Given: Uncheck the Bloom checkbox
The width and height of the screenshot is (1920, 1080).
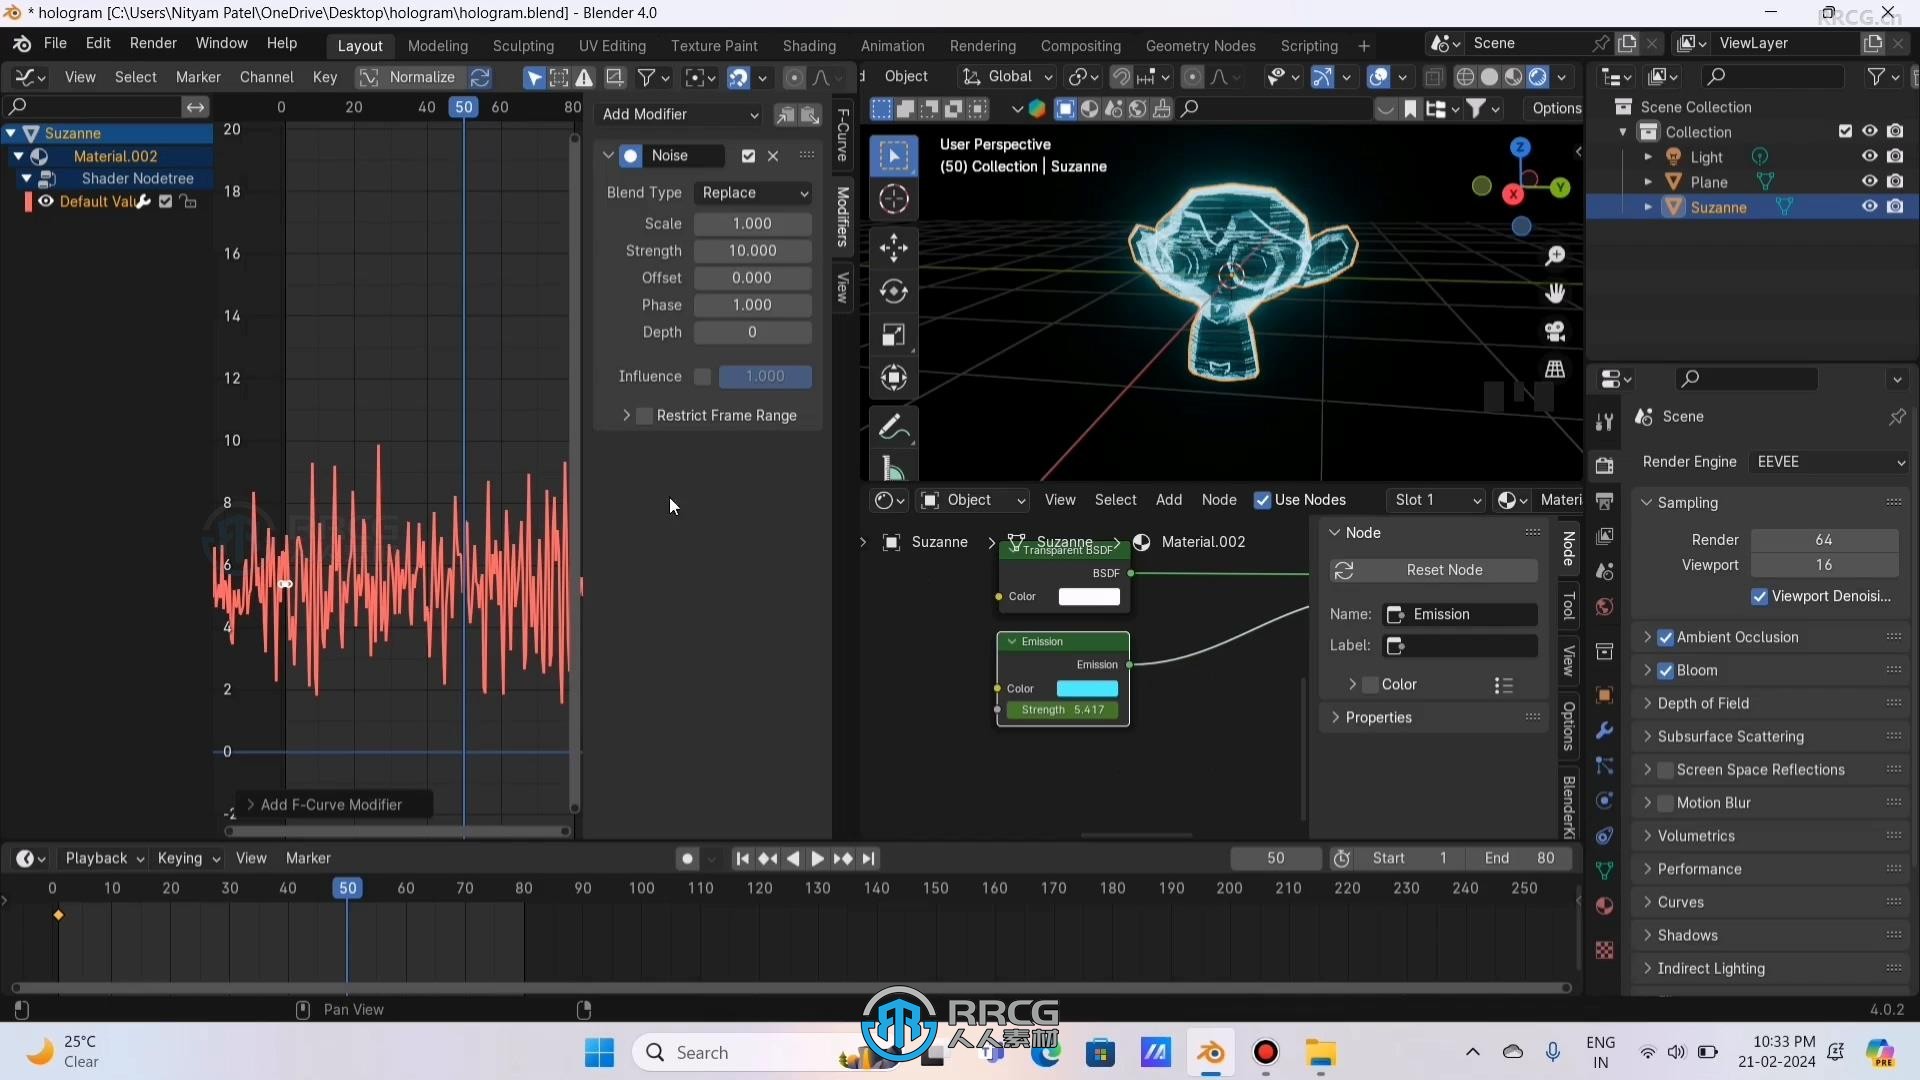Looking at the screenshot, I should click(1666, 670).
